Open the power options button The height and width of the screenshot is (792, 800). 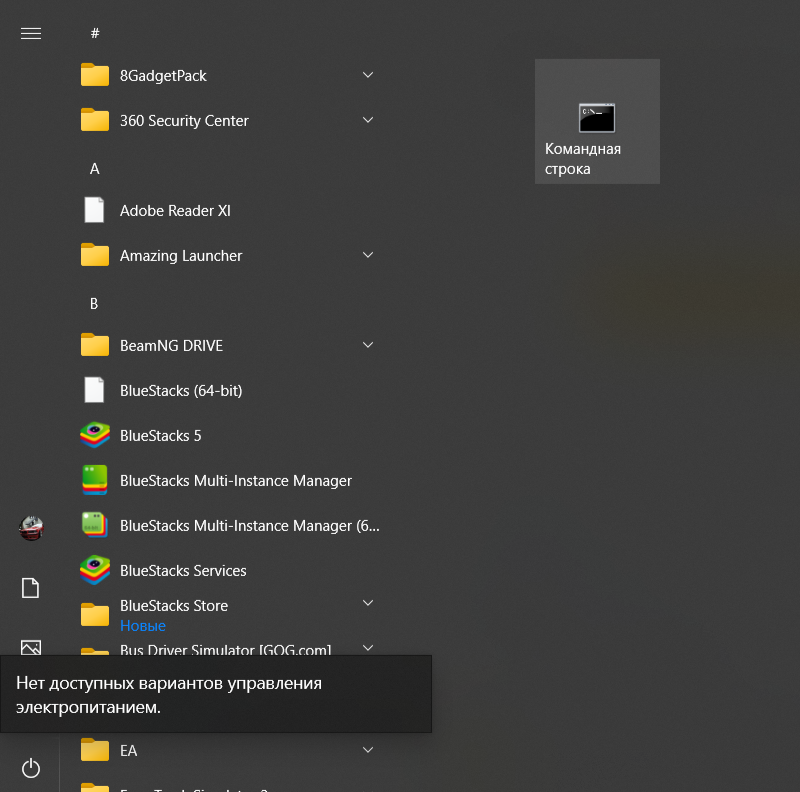[30, 768]
